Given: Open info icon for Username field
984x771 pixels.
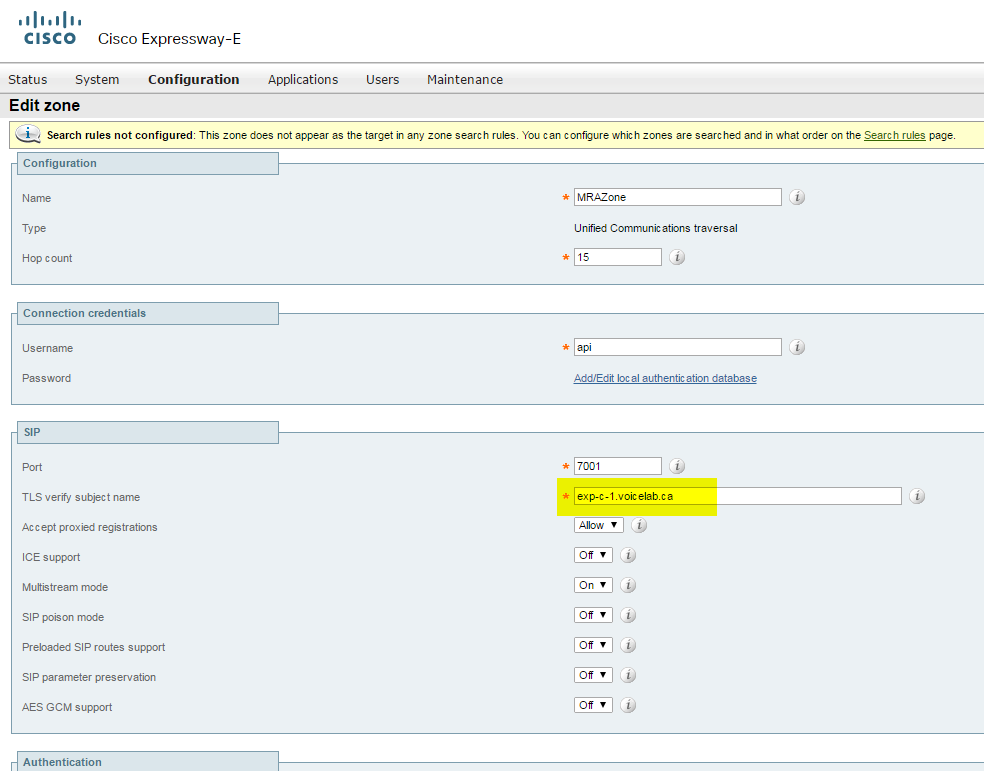Looking at the screenshot, I should coord(797,347).
